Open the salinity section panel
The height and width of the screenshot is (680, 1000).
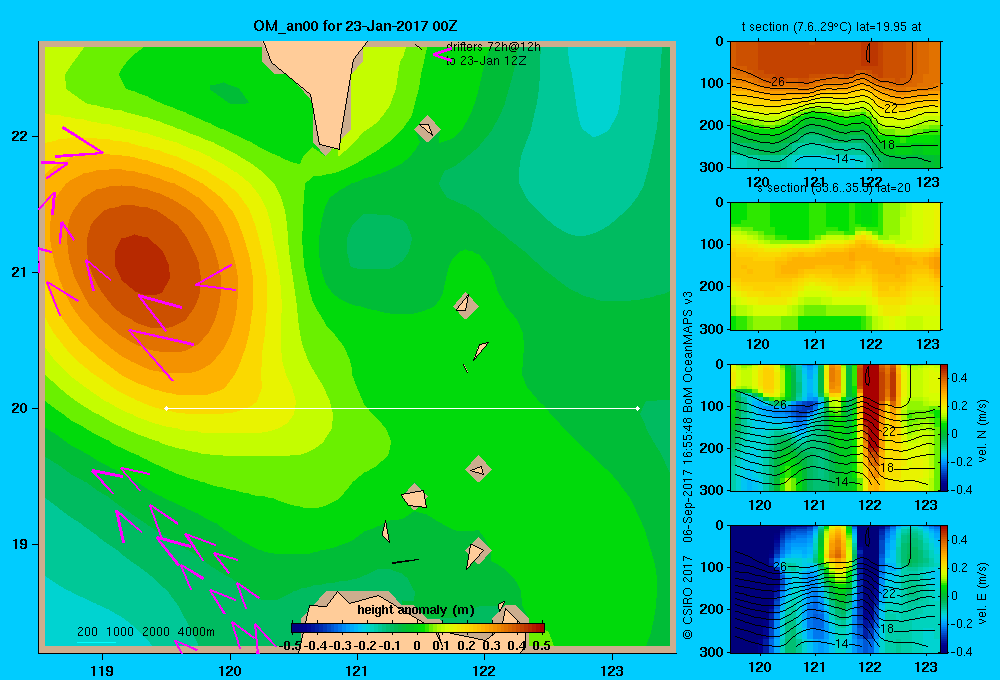click(835, 266)
